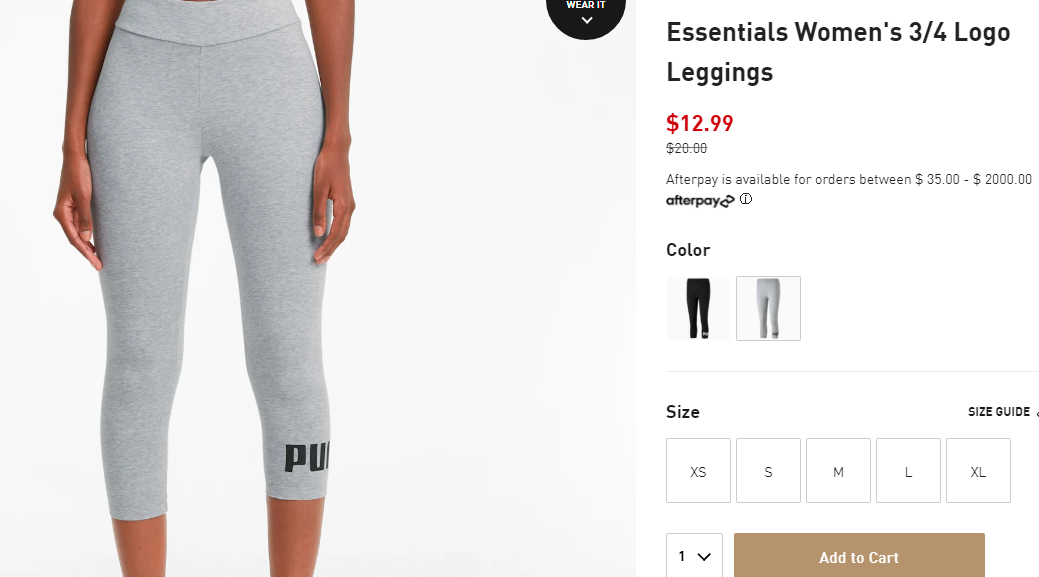Image resolution: width=1039 pixels, height=577 pixels.
Task: Click the Essentials Women's 3/4 Logo Leggings title
Action: [x=838, y=52]
